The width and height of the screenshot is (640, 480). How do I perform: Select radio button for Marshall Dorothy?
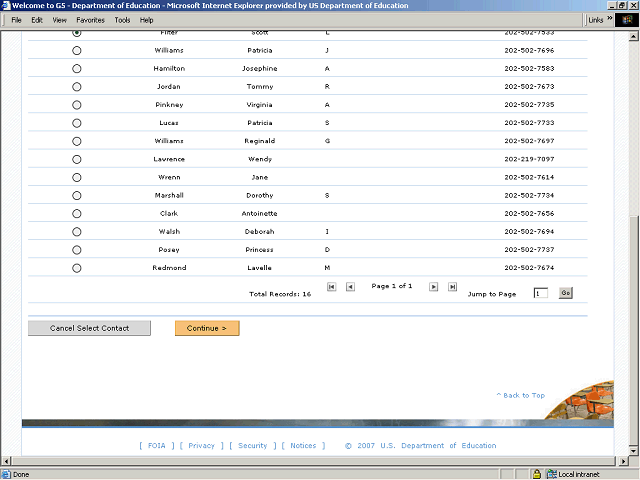pyautogui.click(x=77, y=196)
